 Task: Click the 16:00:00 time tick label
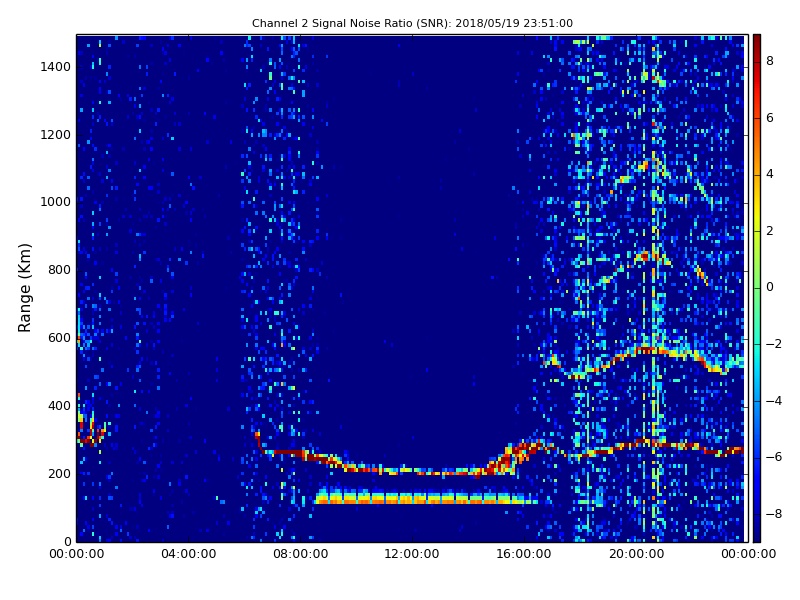click(524, 554)
